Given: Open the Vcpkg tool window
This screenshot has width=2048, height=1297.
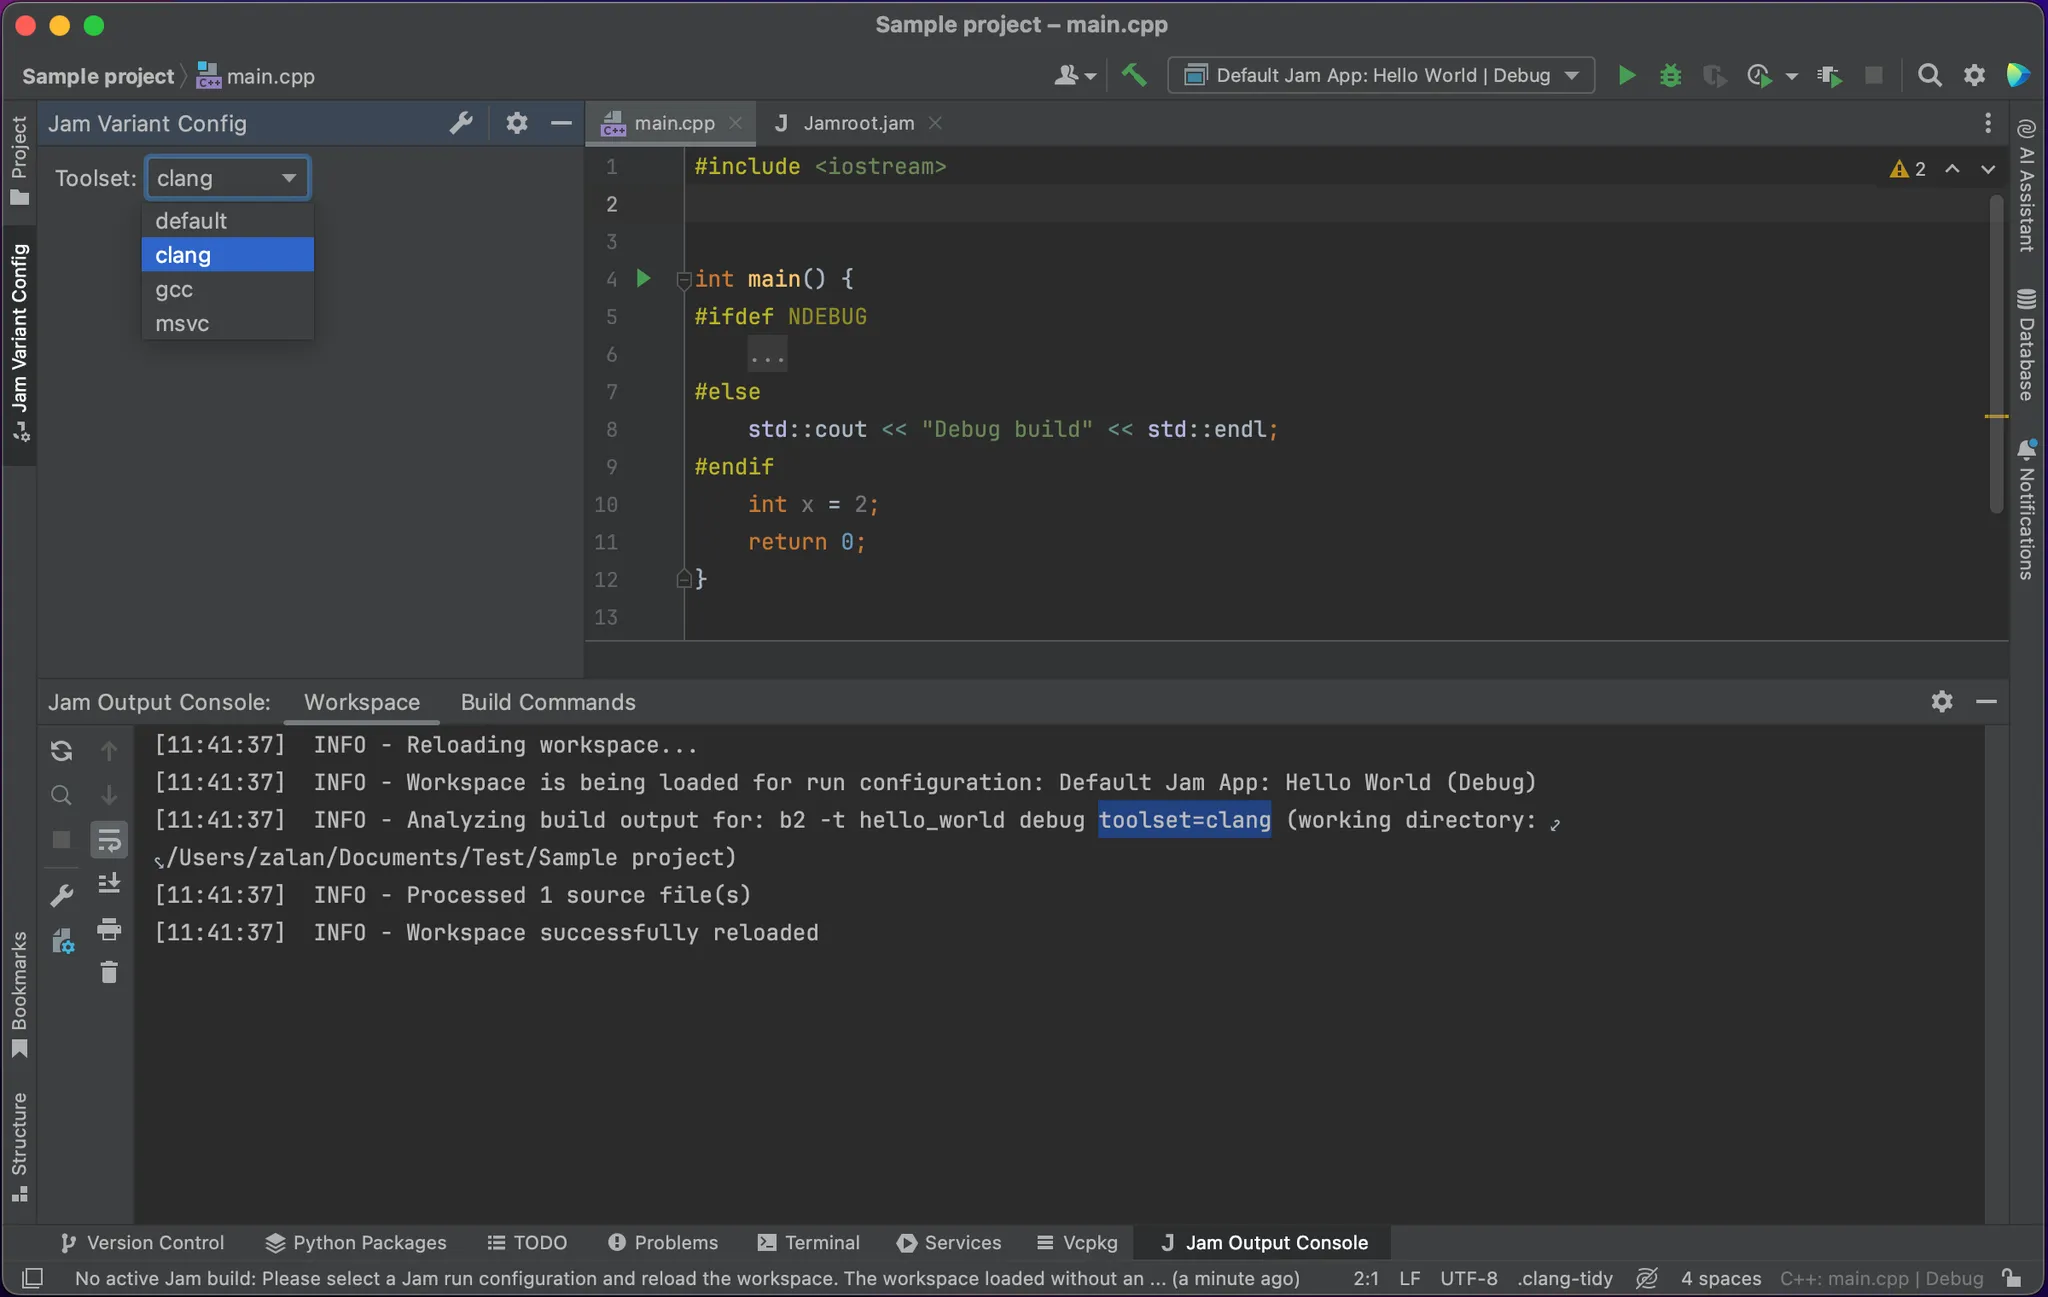Looking at the screenshot, I should tap(1077, 1242).
